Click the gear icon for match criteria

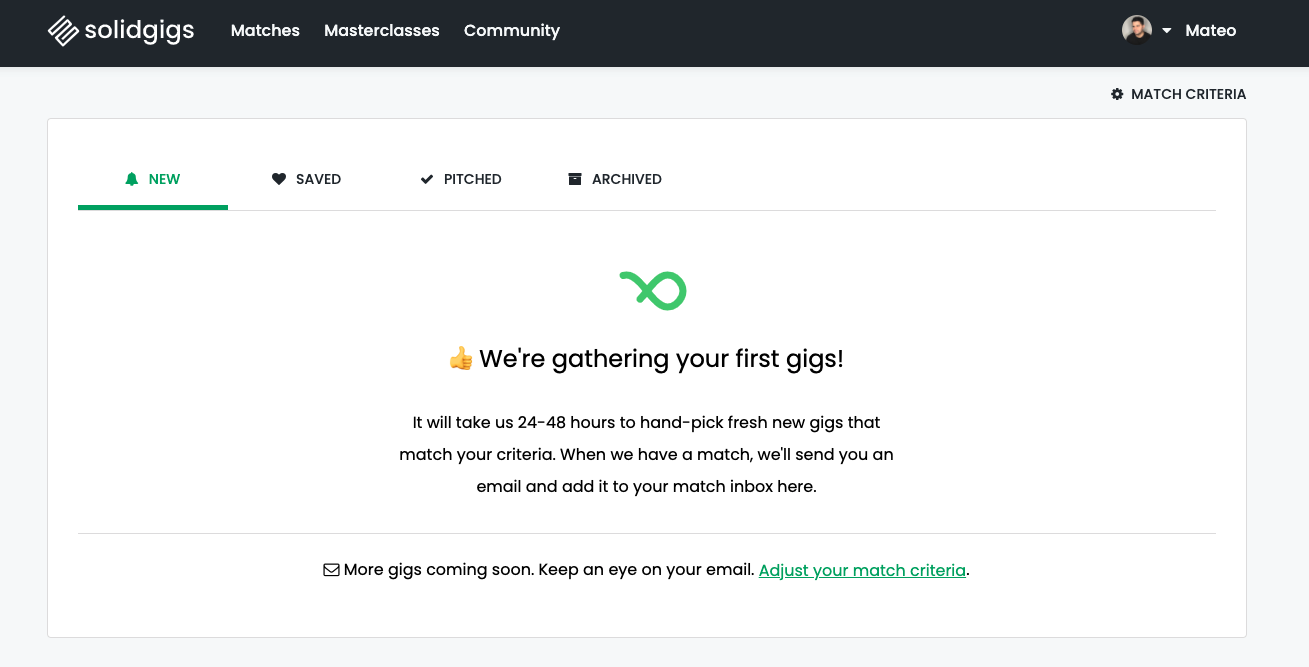(1117, 94)
